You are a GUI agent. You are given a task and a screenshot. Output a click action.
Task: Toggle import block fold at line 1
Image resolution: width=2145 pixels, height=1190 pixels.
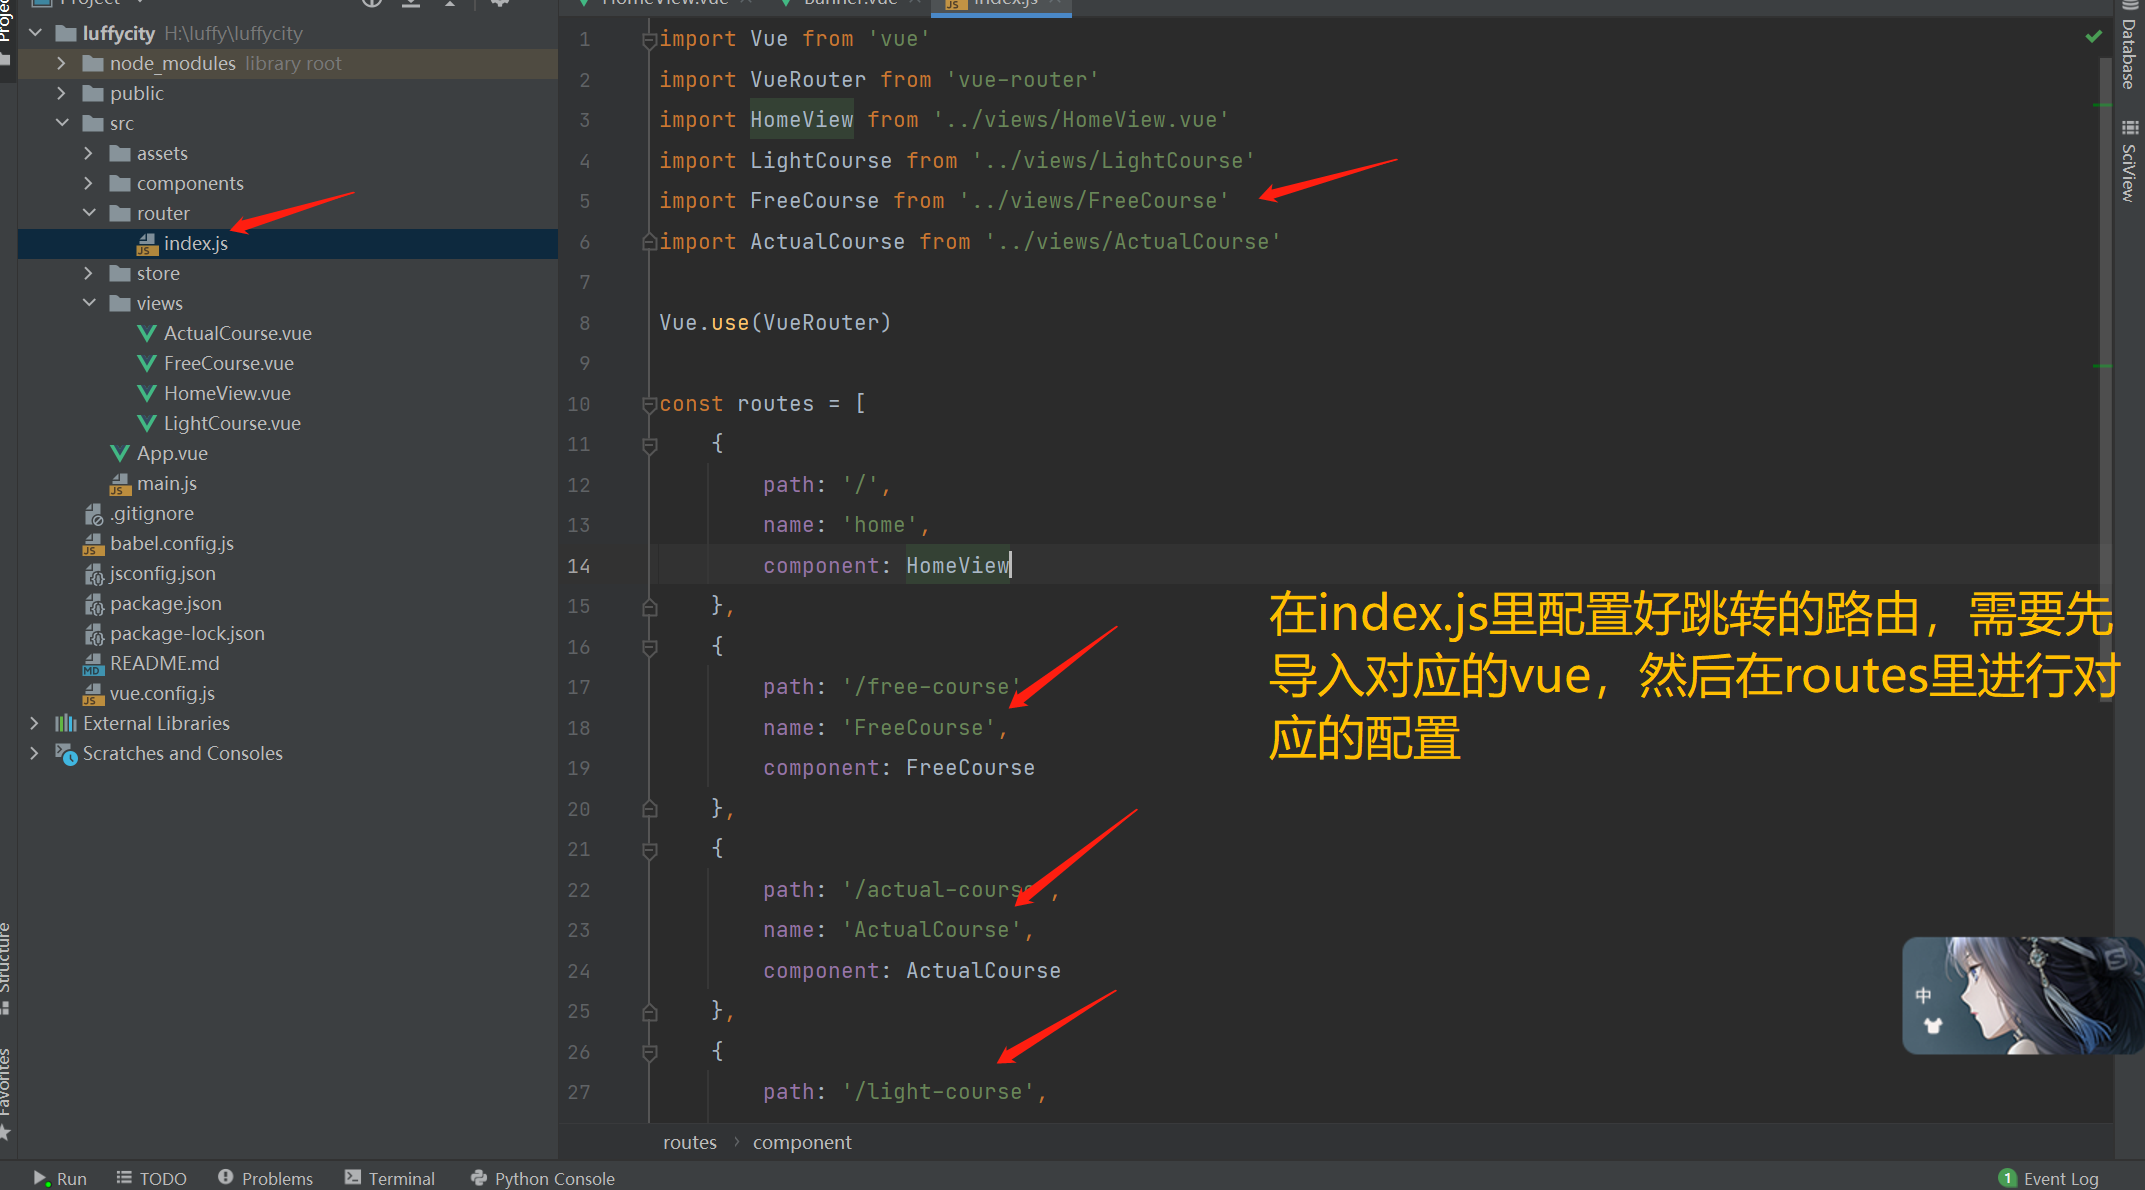point(649,40)
